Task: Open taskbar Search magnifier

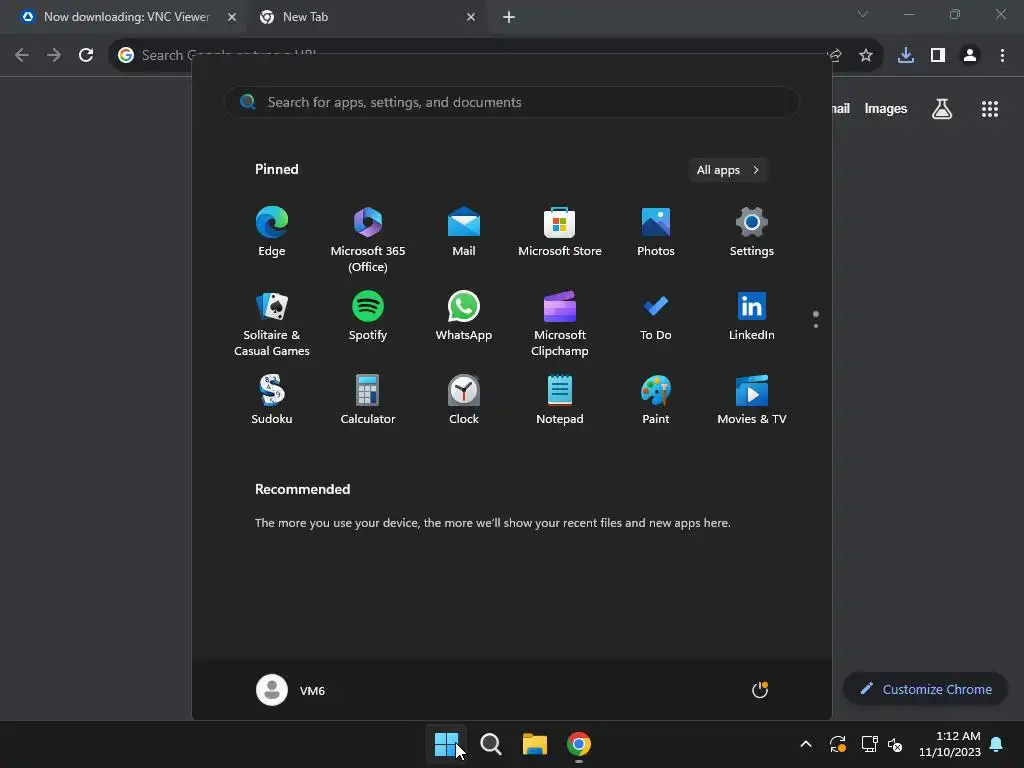Action: (x=490, y=744)
